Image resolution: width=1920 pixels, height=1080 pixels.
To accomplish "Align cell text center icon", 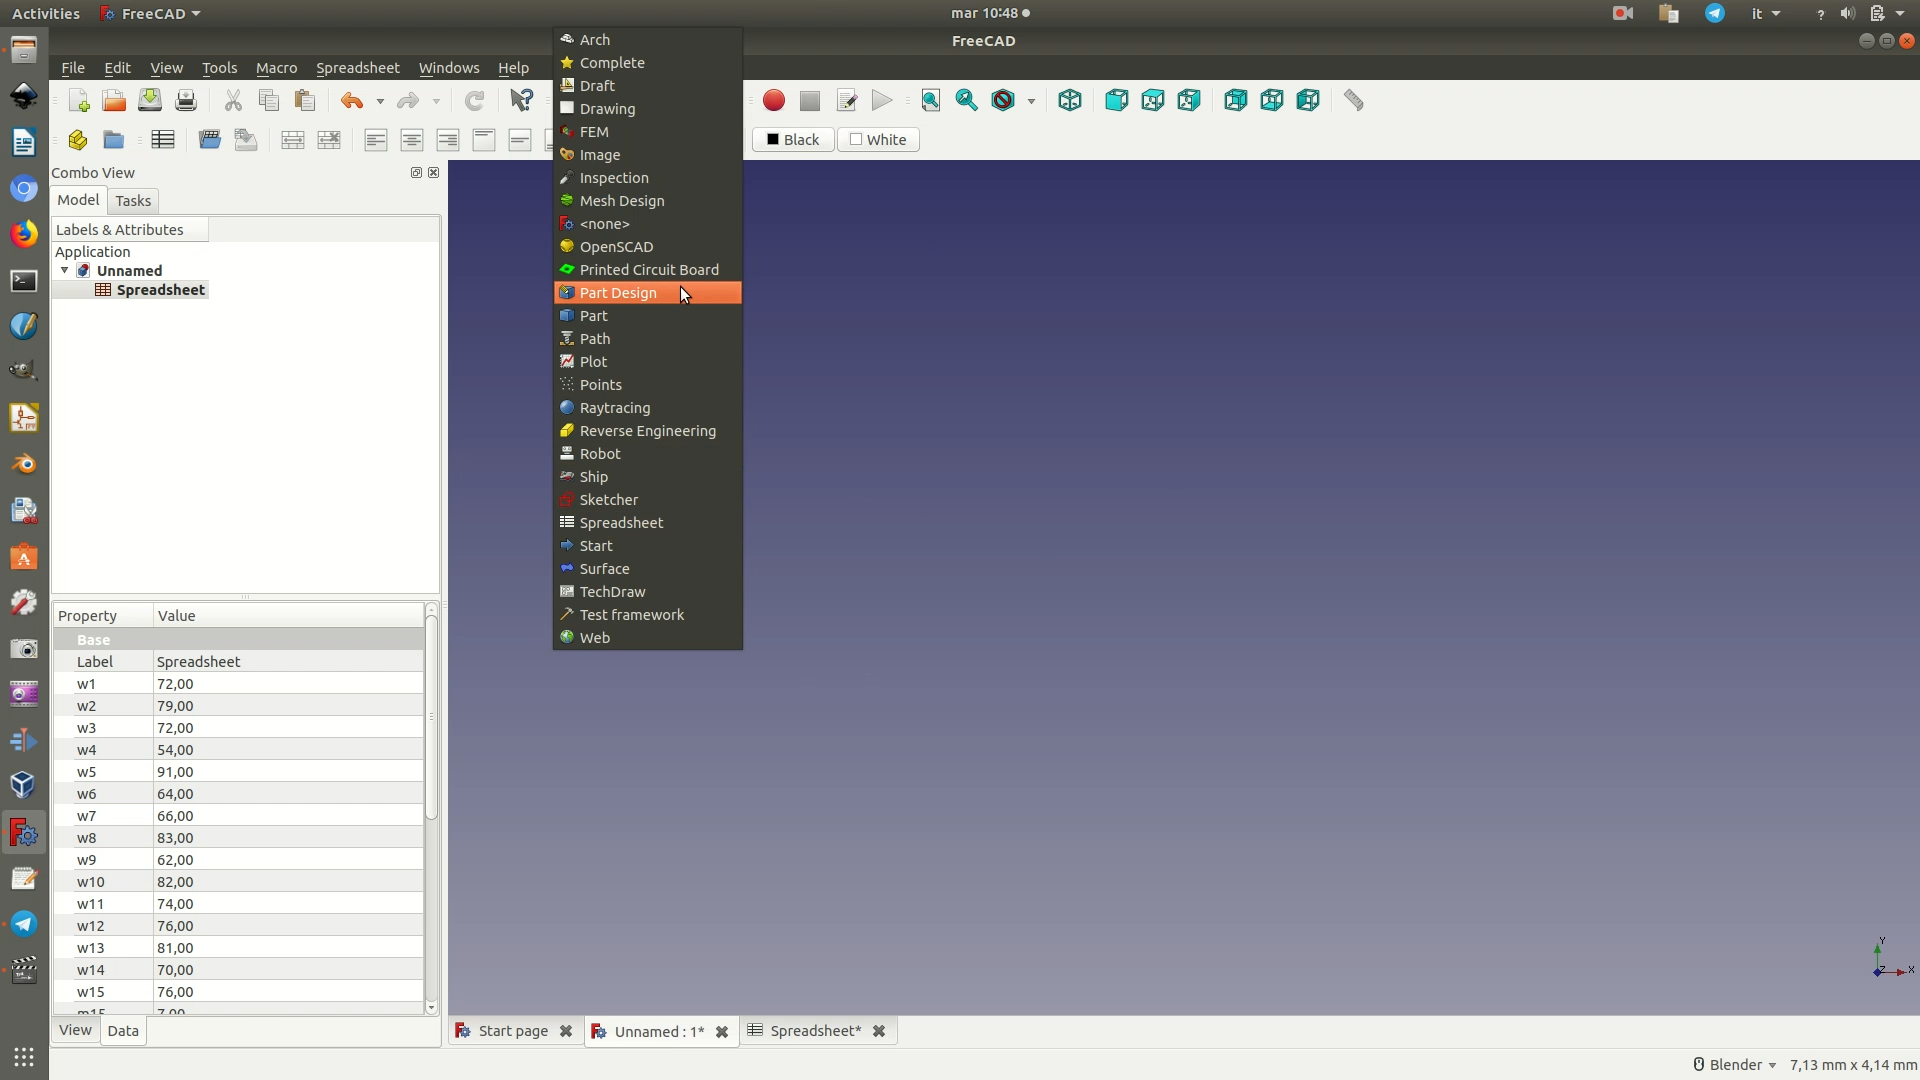I will coord(412,140).
